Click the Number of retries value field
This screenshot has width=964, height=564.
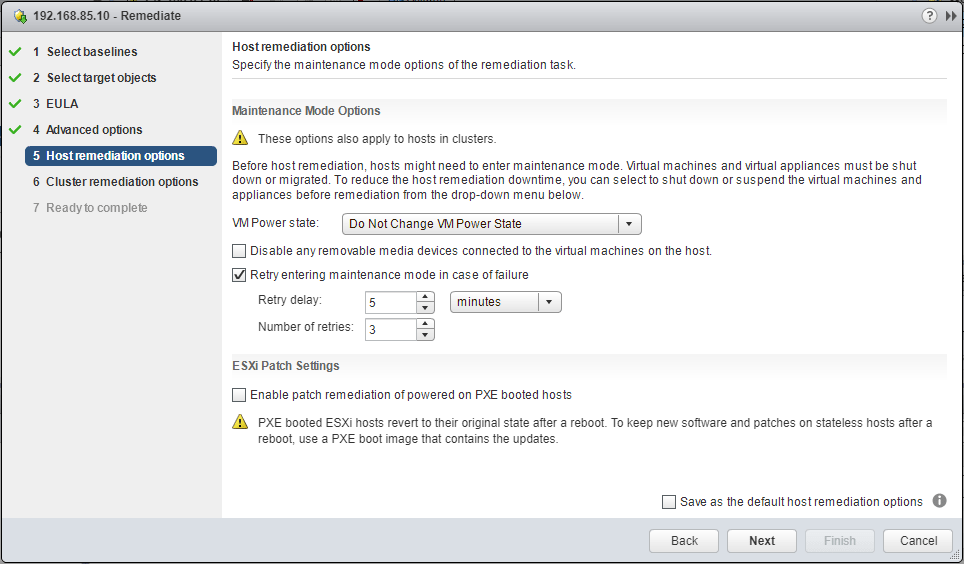[x=390, y=330]
